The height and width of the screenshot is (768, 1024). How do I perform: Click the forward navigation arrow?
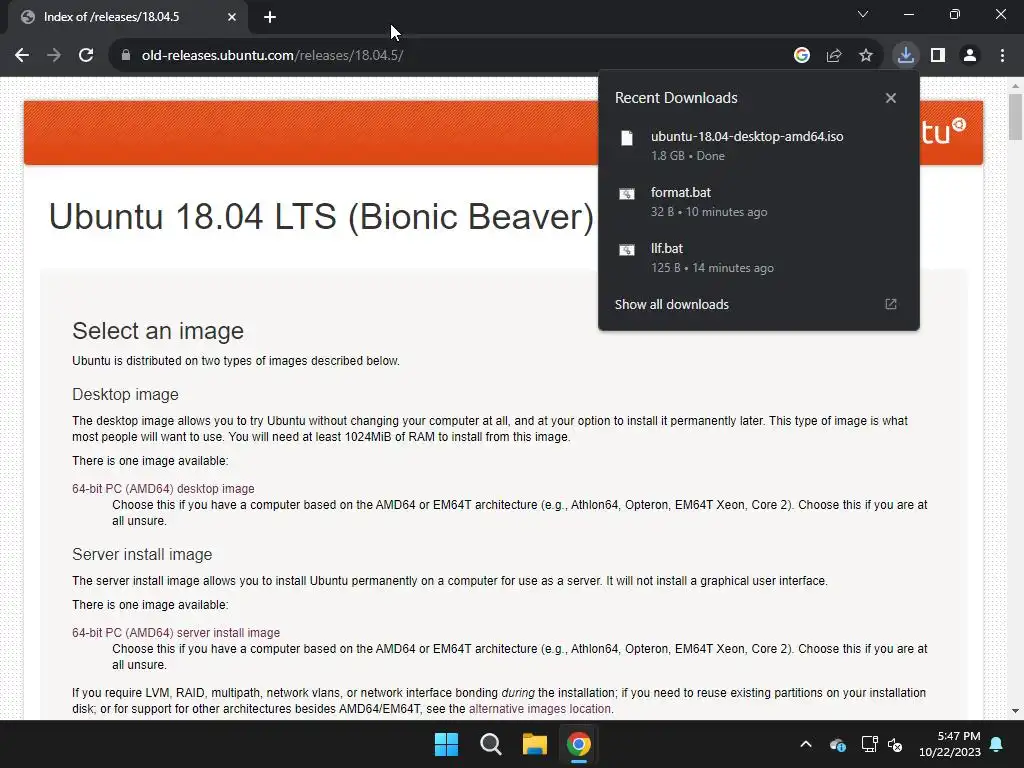click(54, 56)
